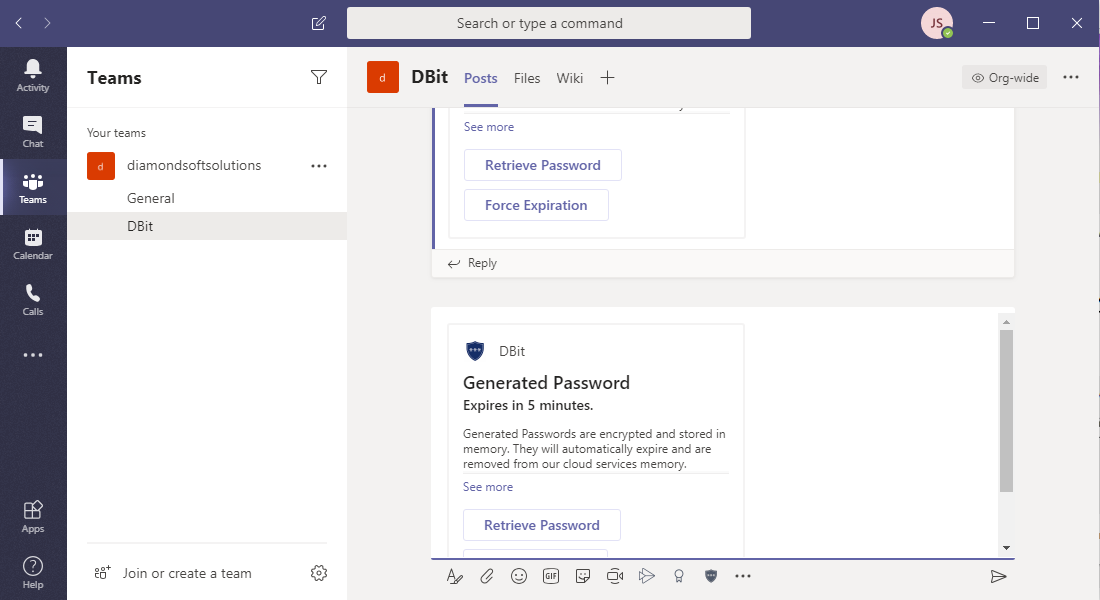Screen dimensions: 1100x600
Task: Open the sticker picker
Action: 583,576
